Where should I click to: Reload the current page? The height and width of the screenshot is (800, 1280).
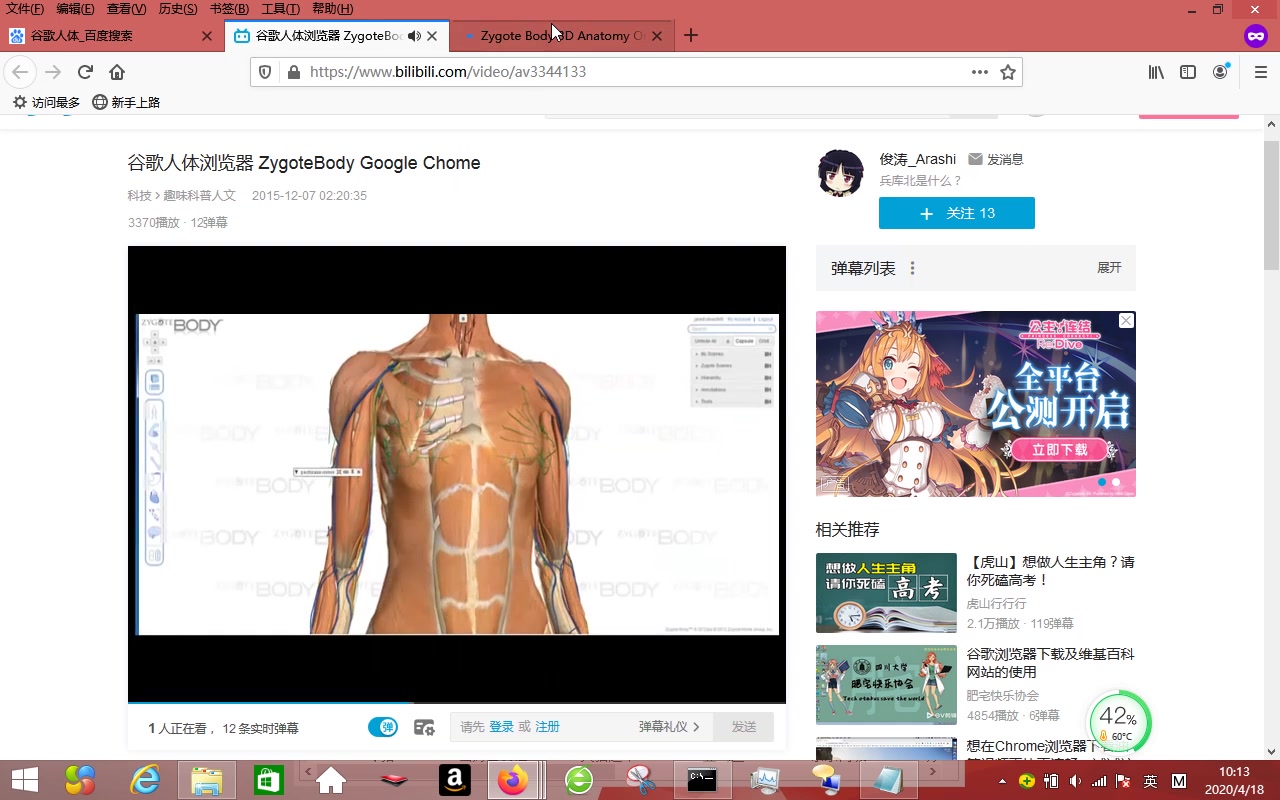[85, 72]
